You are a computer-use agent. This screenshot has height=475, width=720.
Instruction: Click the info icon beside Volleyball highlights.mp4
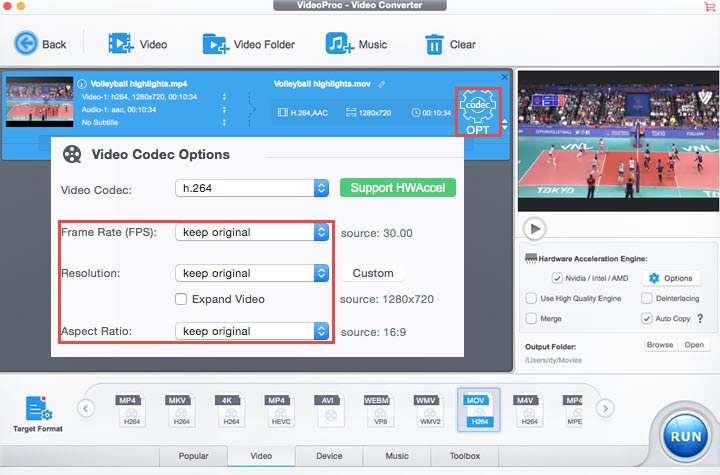tap(82, 84)
